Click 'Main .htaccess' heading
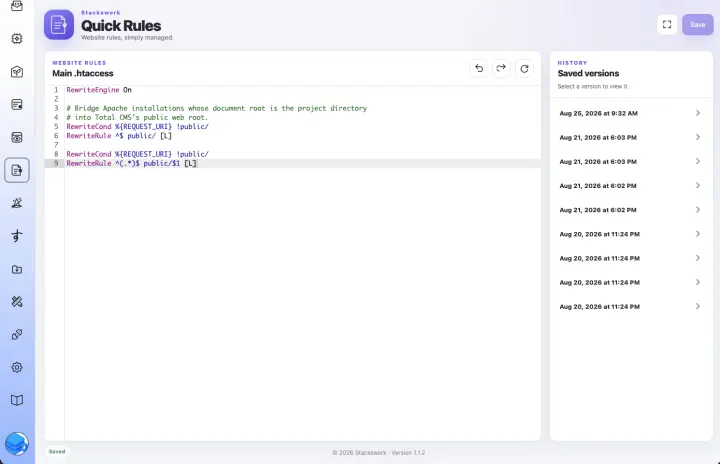The image size is (720, 464). click(x=83, y=74)
